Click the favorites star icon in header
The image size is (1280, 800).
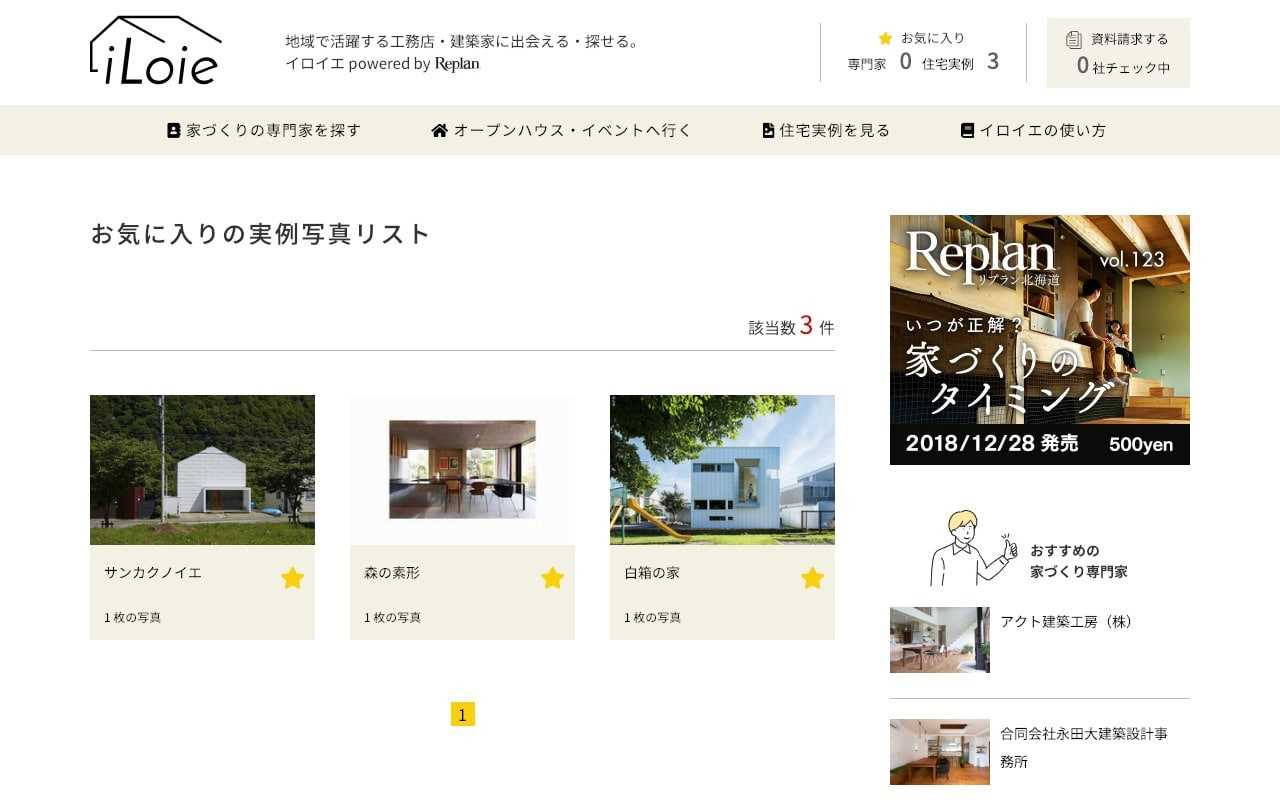tap(885, 38)
